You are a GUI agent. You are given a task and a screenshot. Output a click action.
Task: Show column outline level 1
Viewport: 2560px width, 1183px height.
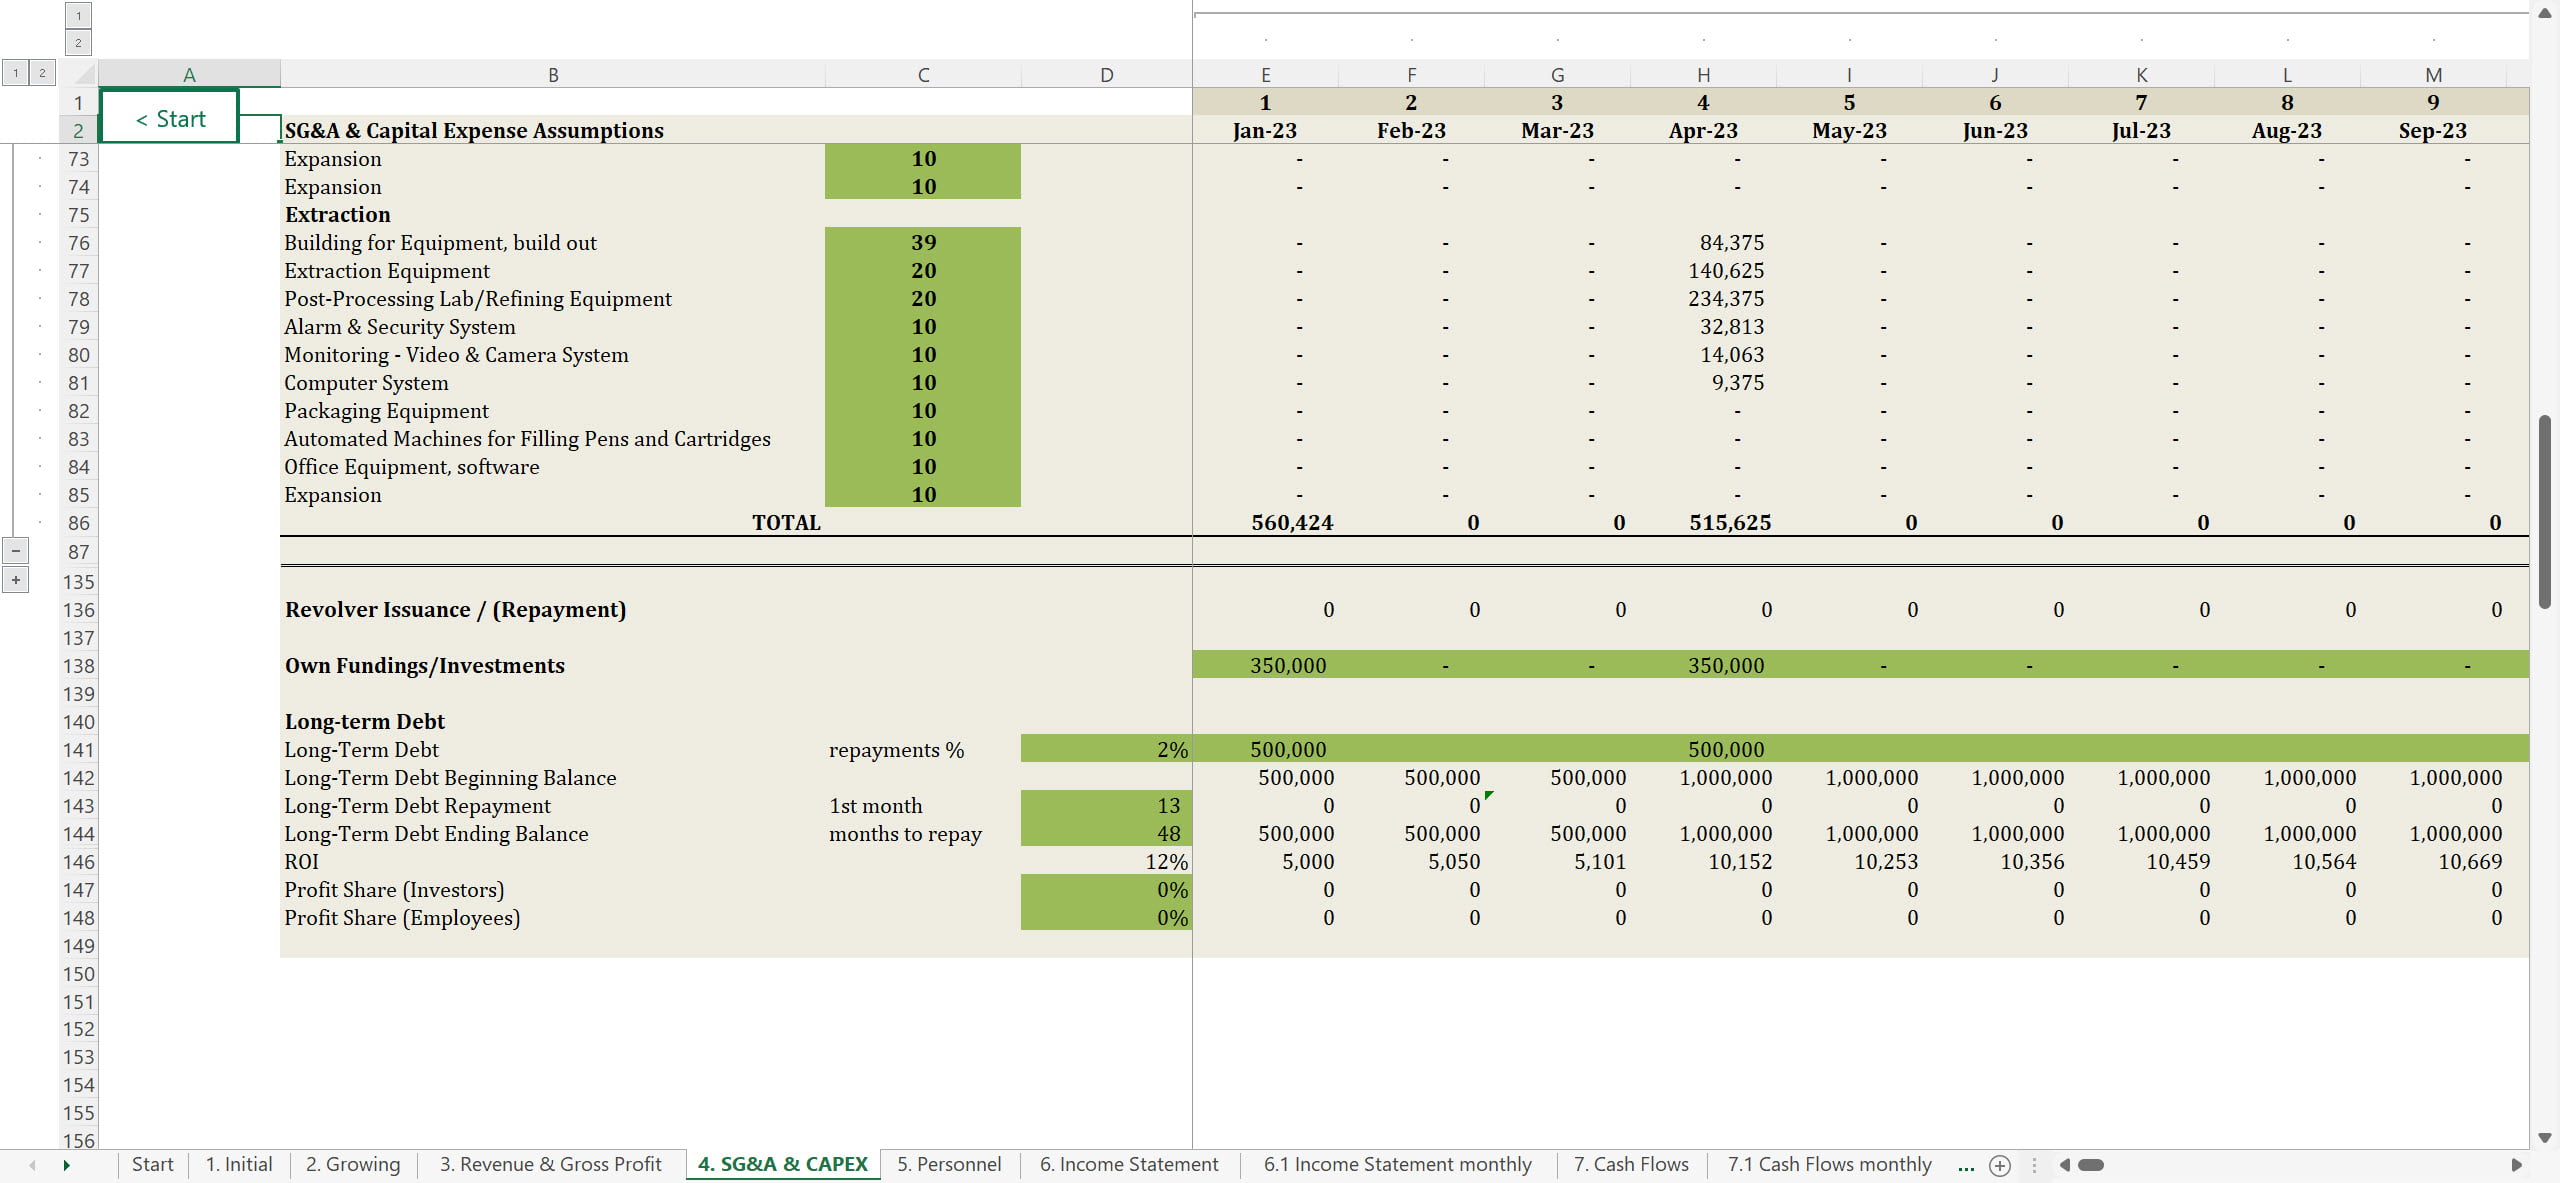78,16
